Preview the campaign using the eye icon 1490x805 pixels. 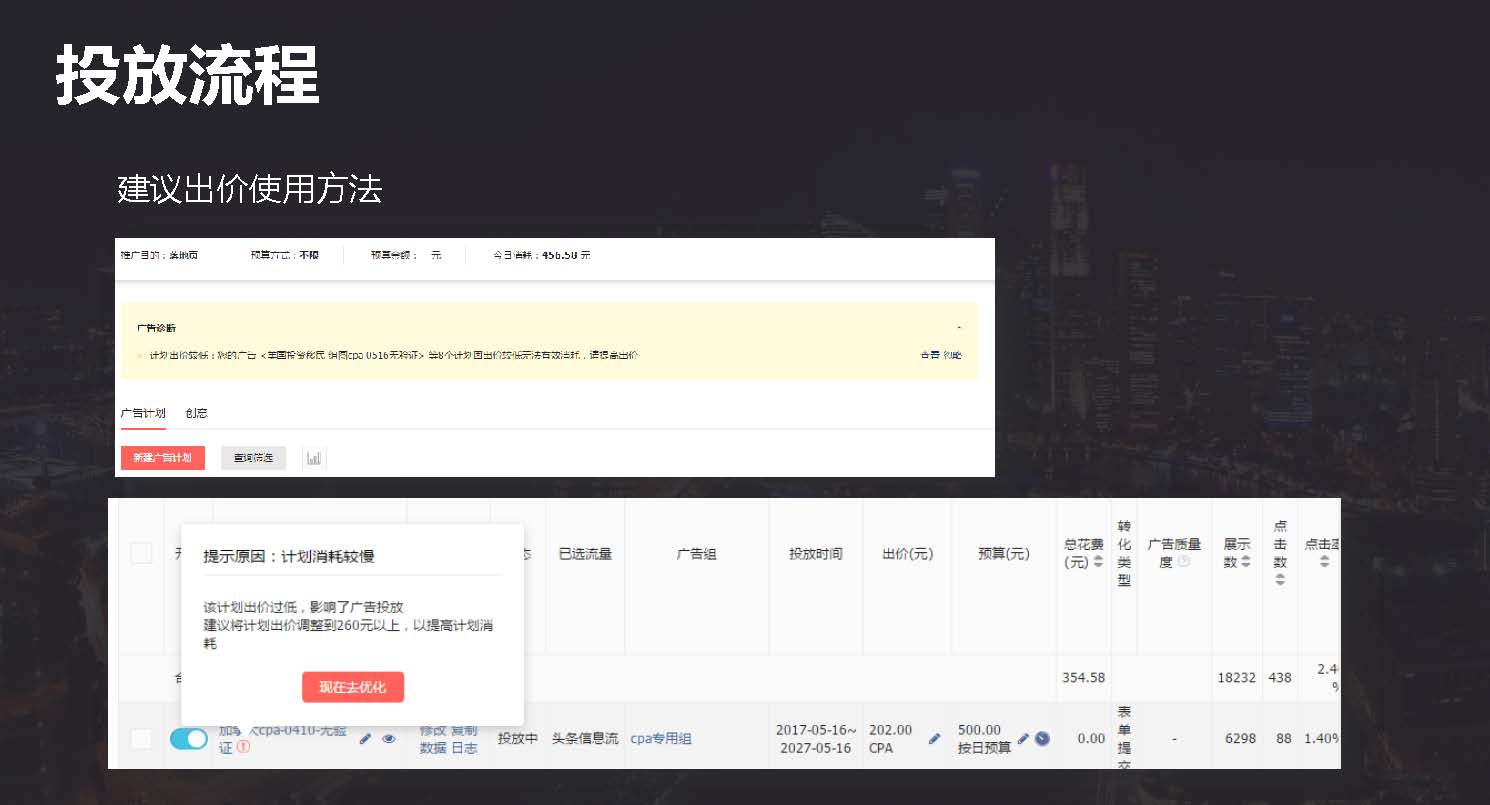point(389,740)
